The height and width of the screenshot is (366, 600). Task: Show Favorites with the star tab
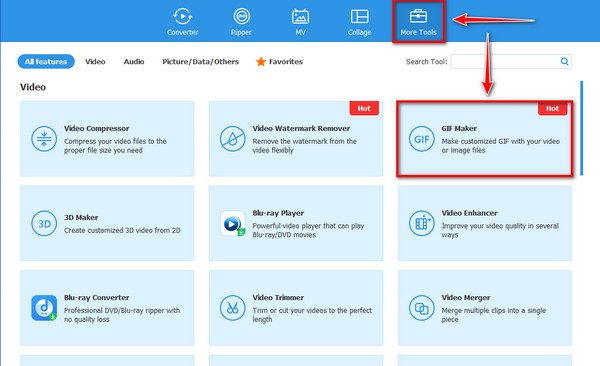pyautogui.click(x=279, y=62)
